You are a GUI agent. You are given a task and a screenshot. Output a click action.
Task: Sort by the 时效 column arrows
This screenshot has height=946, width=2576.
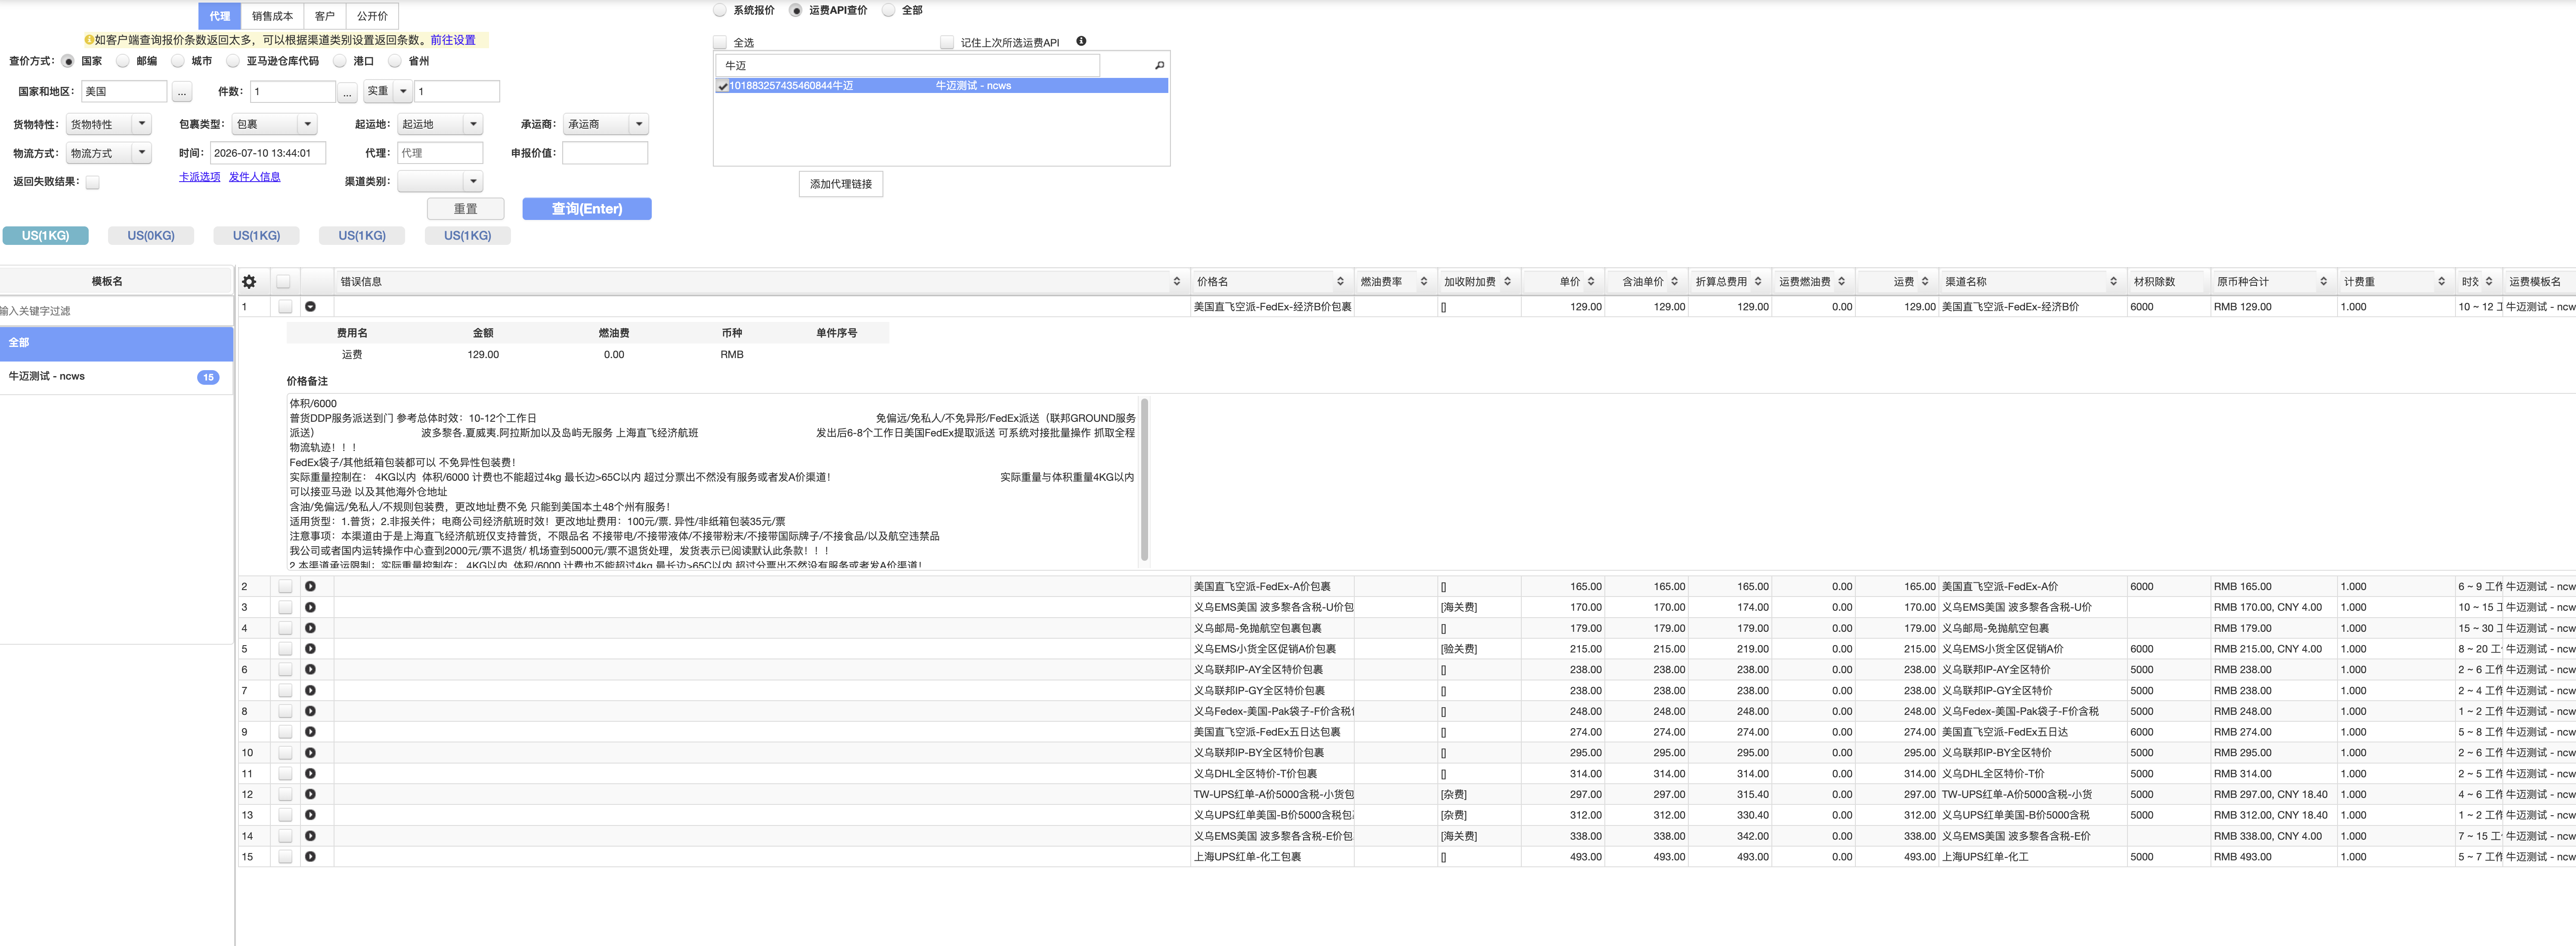click(2489, 282)
